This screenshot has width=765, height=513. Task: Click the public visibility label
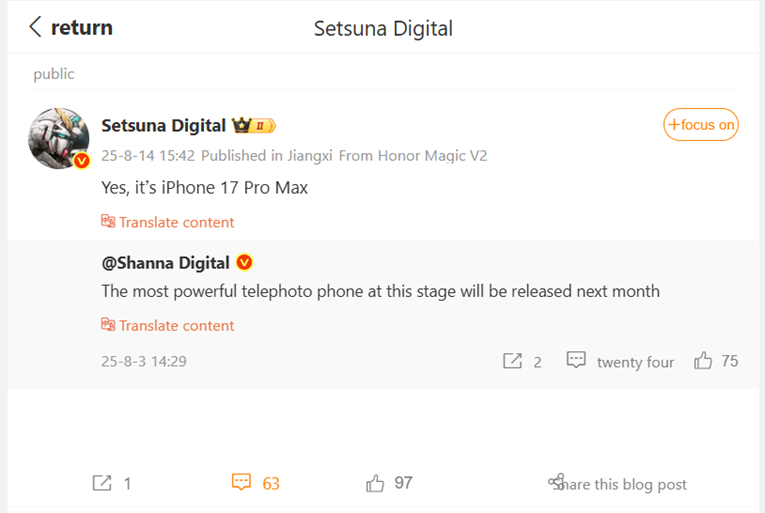(54, 74)
